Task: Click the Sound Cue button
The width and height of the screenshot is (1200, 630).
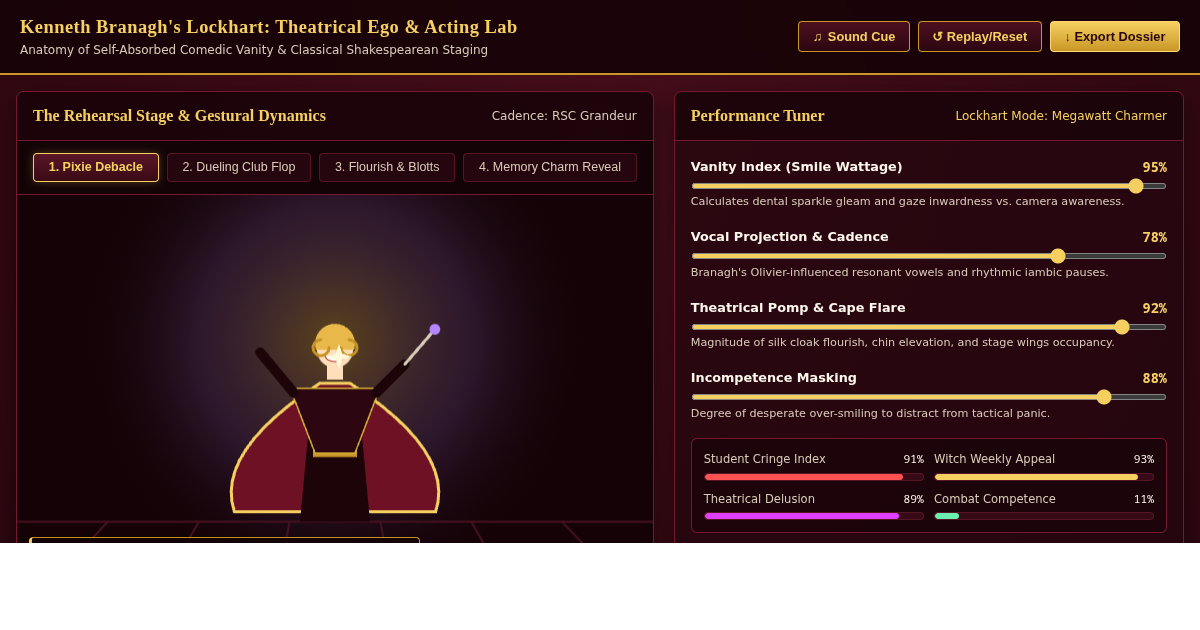Action: point(854,37)
